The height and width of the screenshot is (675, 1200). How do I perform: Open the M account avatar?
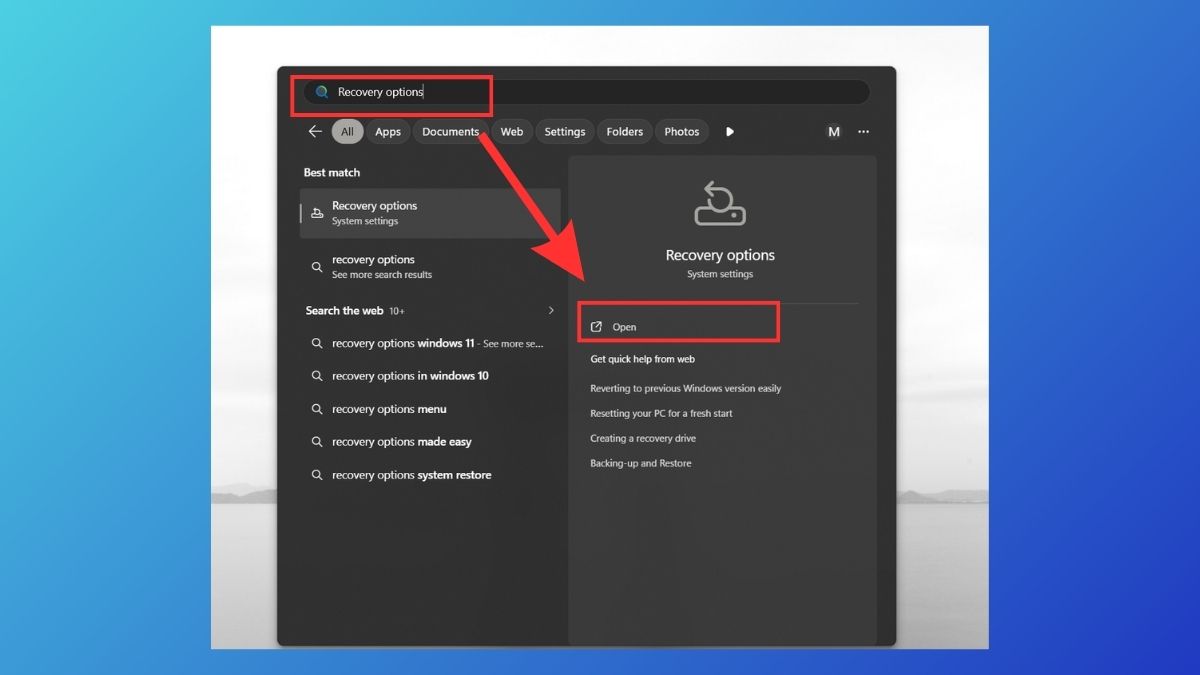tap(834, 132)
